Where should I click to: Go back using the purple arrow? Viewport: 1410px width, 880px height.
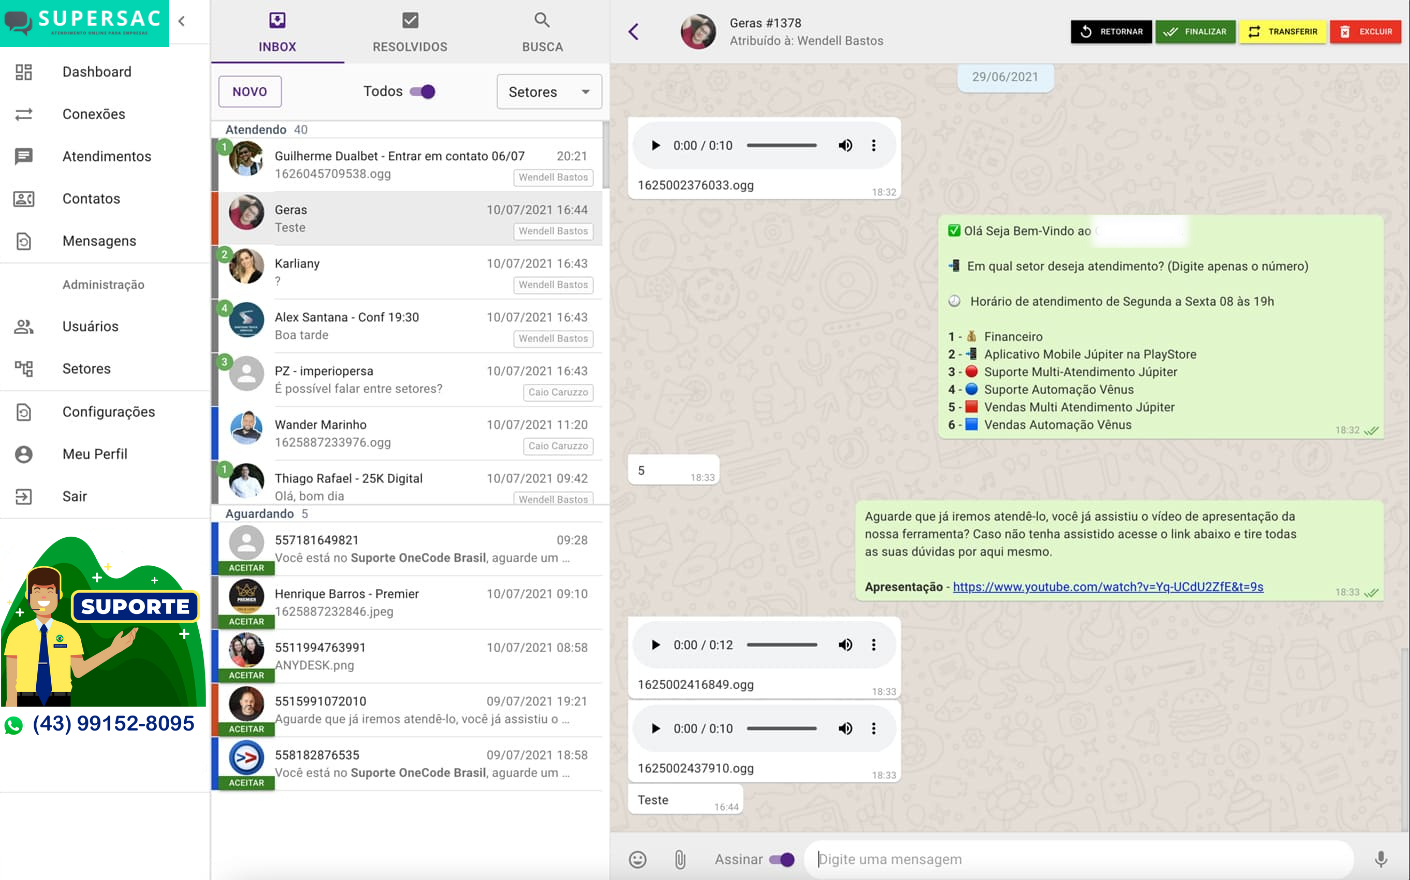point(633,32)
